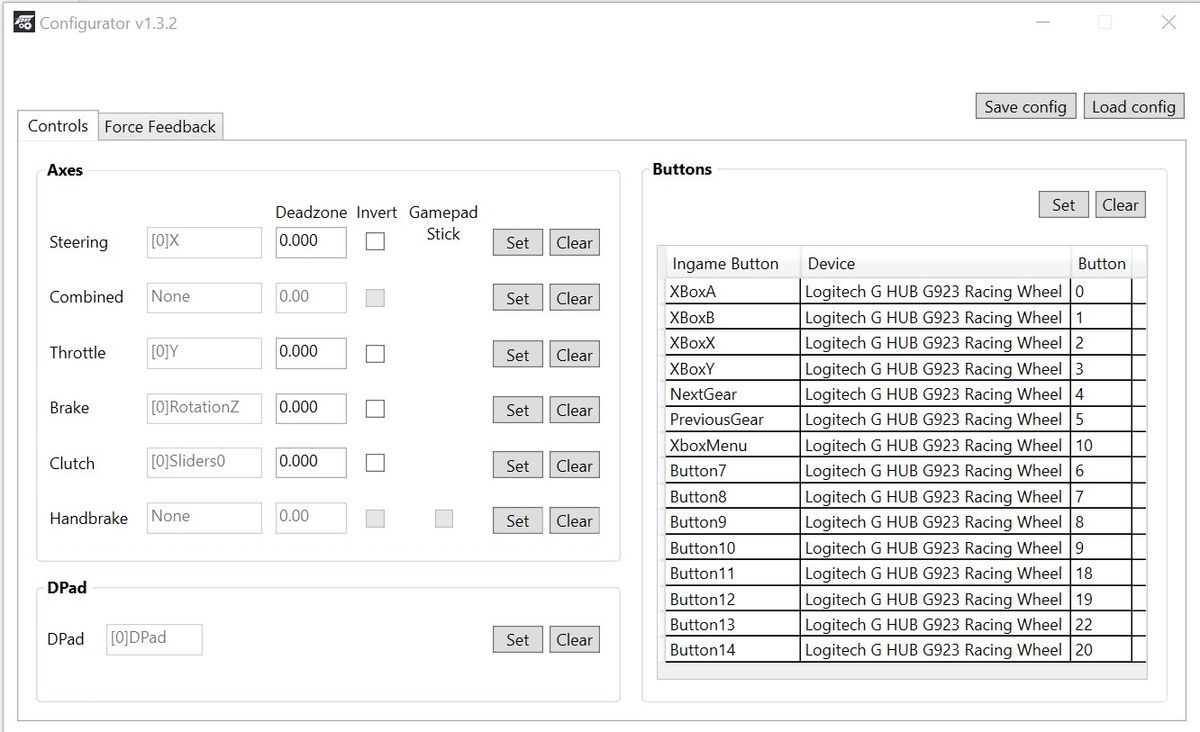
Task: Toggle the Steering Invert checkbox
Action: pos(375,241)
